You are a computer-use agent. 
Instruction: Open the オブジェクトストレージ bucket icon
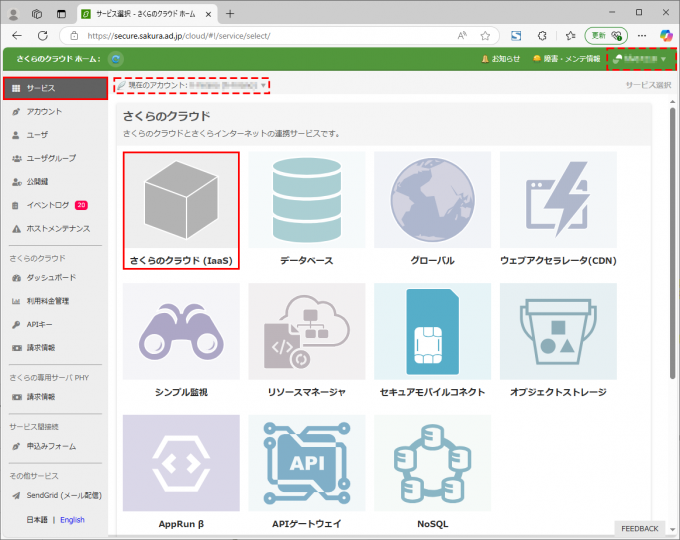click(x=558, y=332)
